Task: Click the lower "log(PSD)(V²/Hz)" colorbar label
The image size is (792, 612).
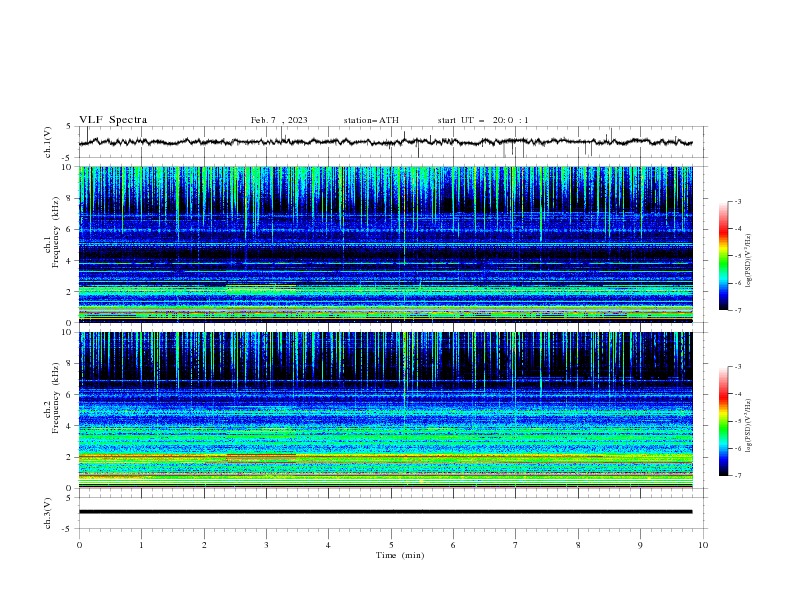Action: point(748,426)
